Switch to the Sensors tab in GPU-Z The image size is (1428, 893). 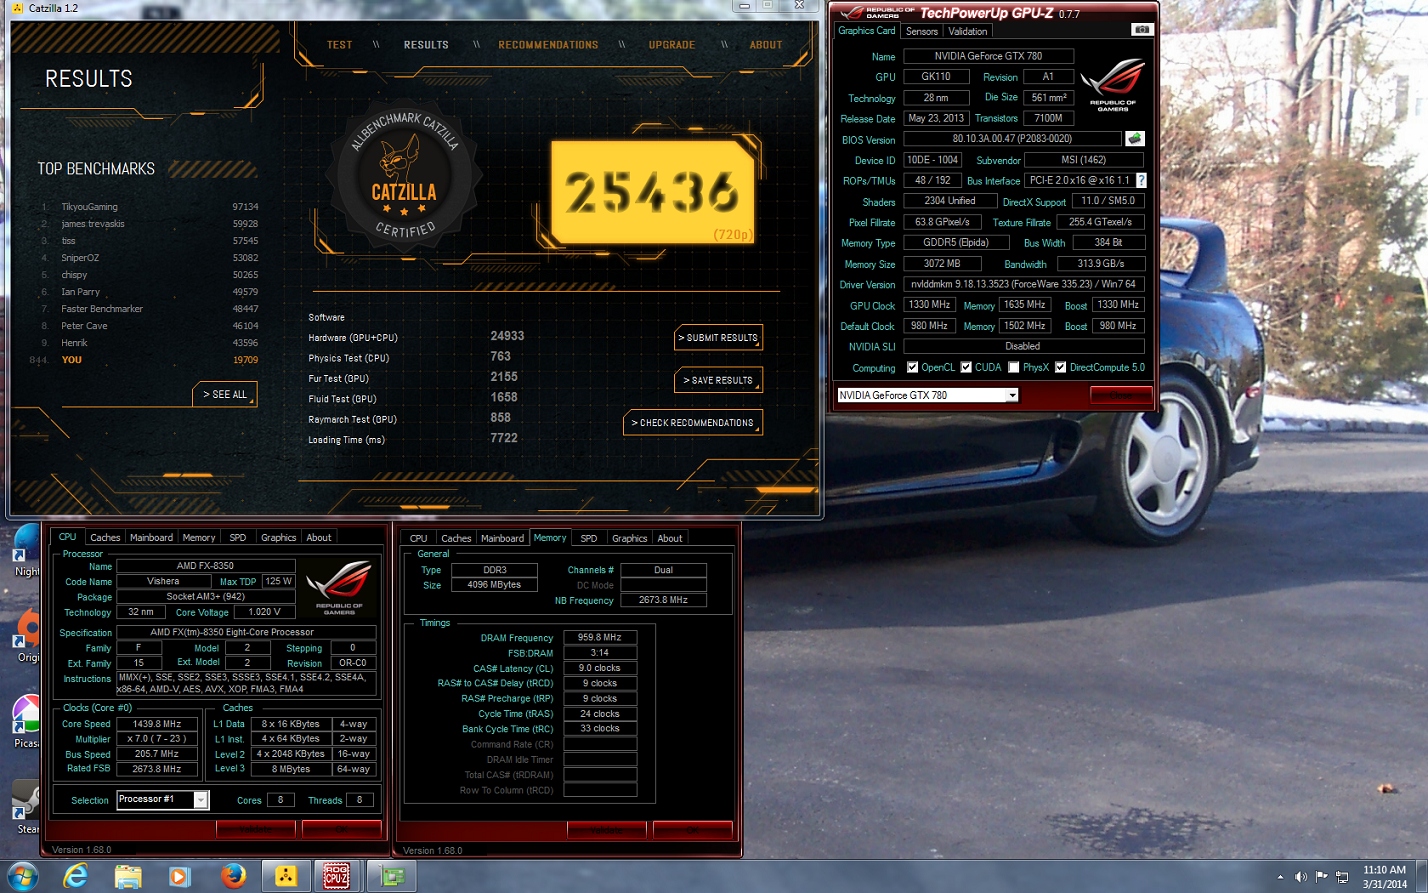point(922,31)
